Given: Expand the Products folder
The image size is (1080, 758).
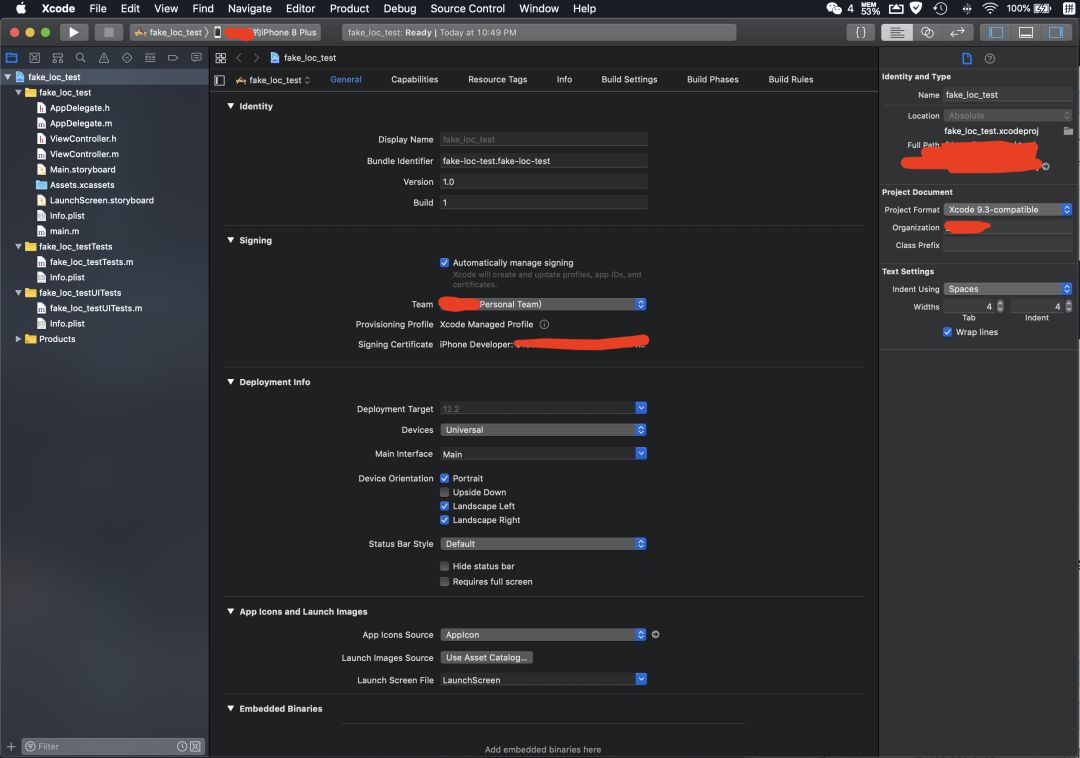Looking at the screenshot, I should [x=18, y=339].
